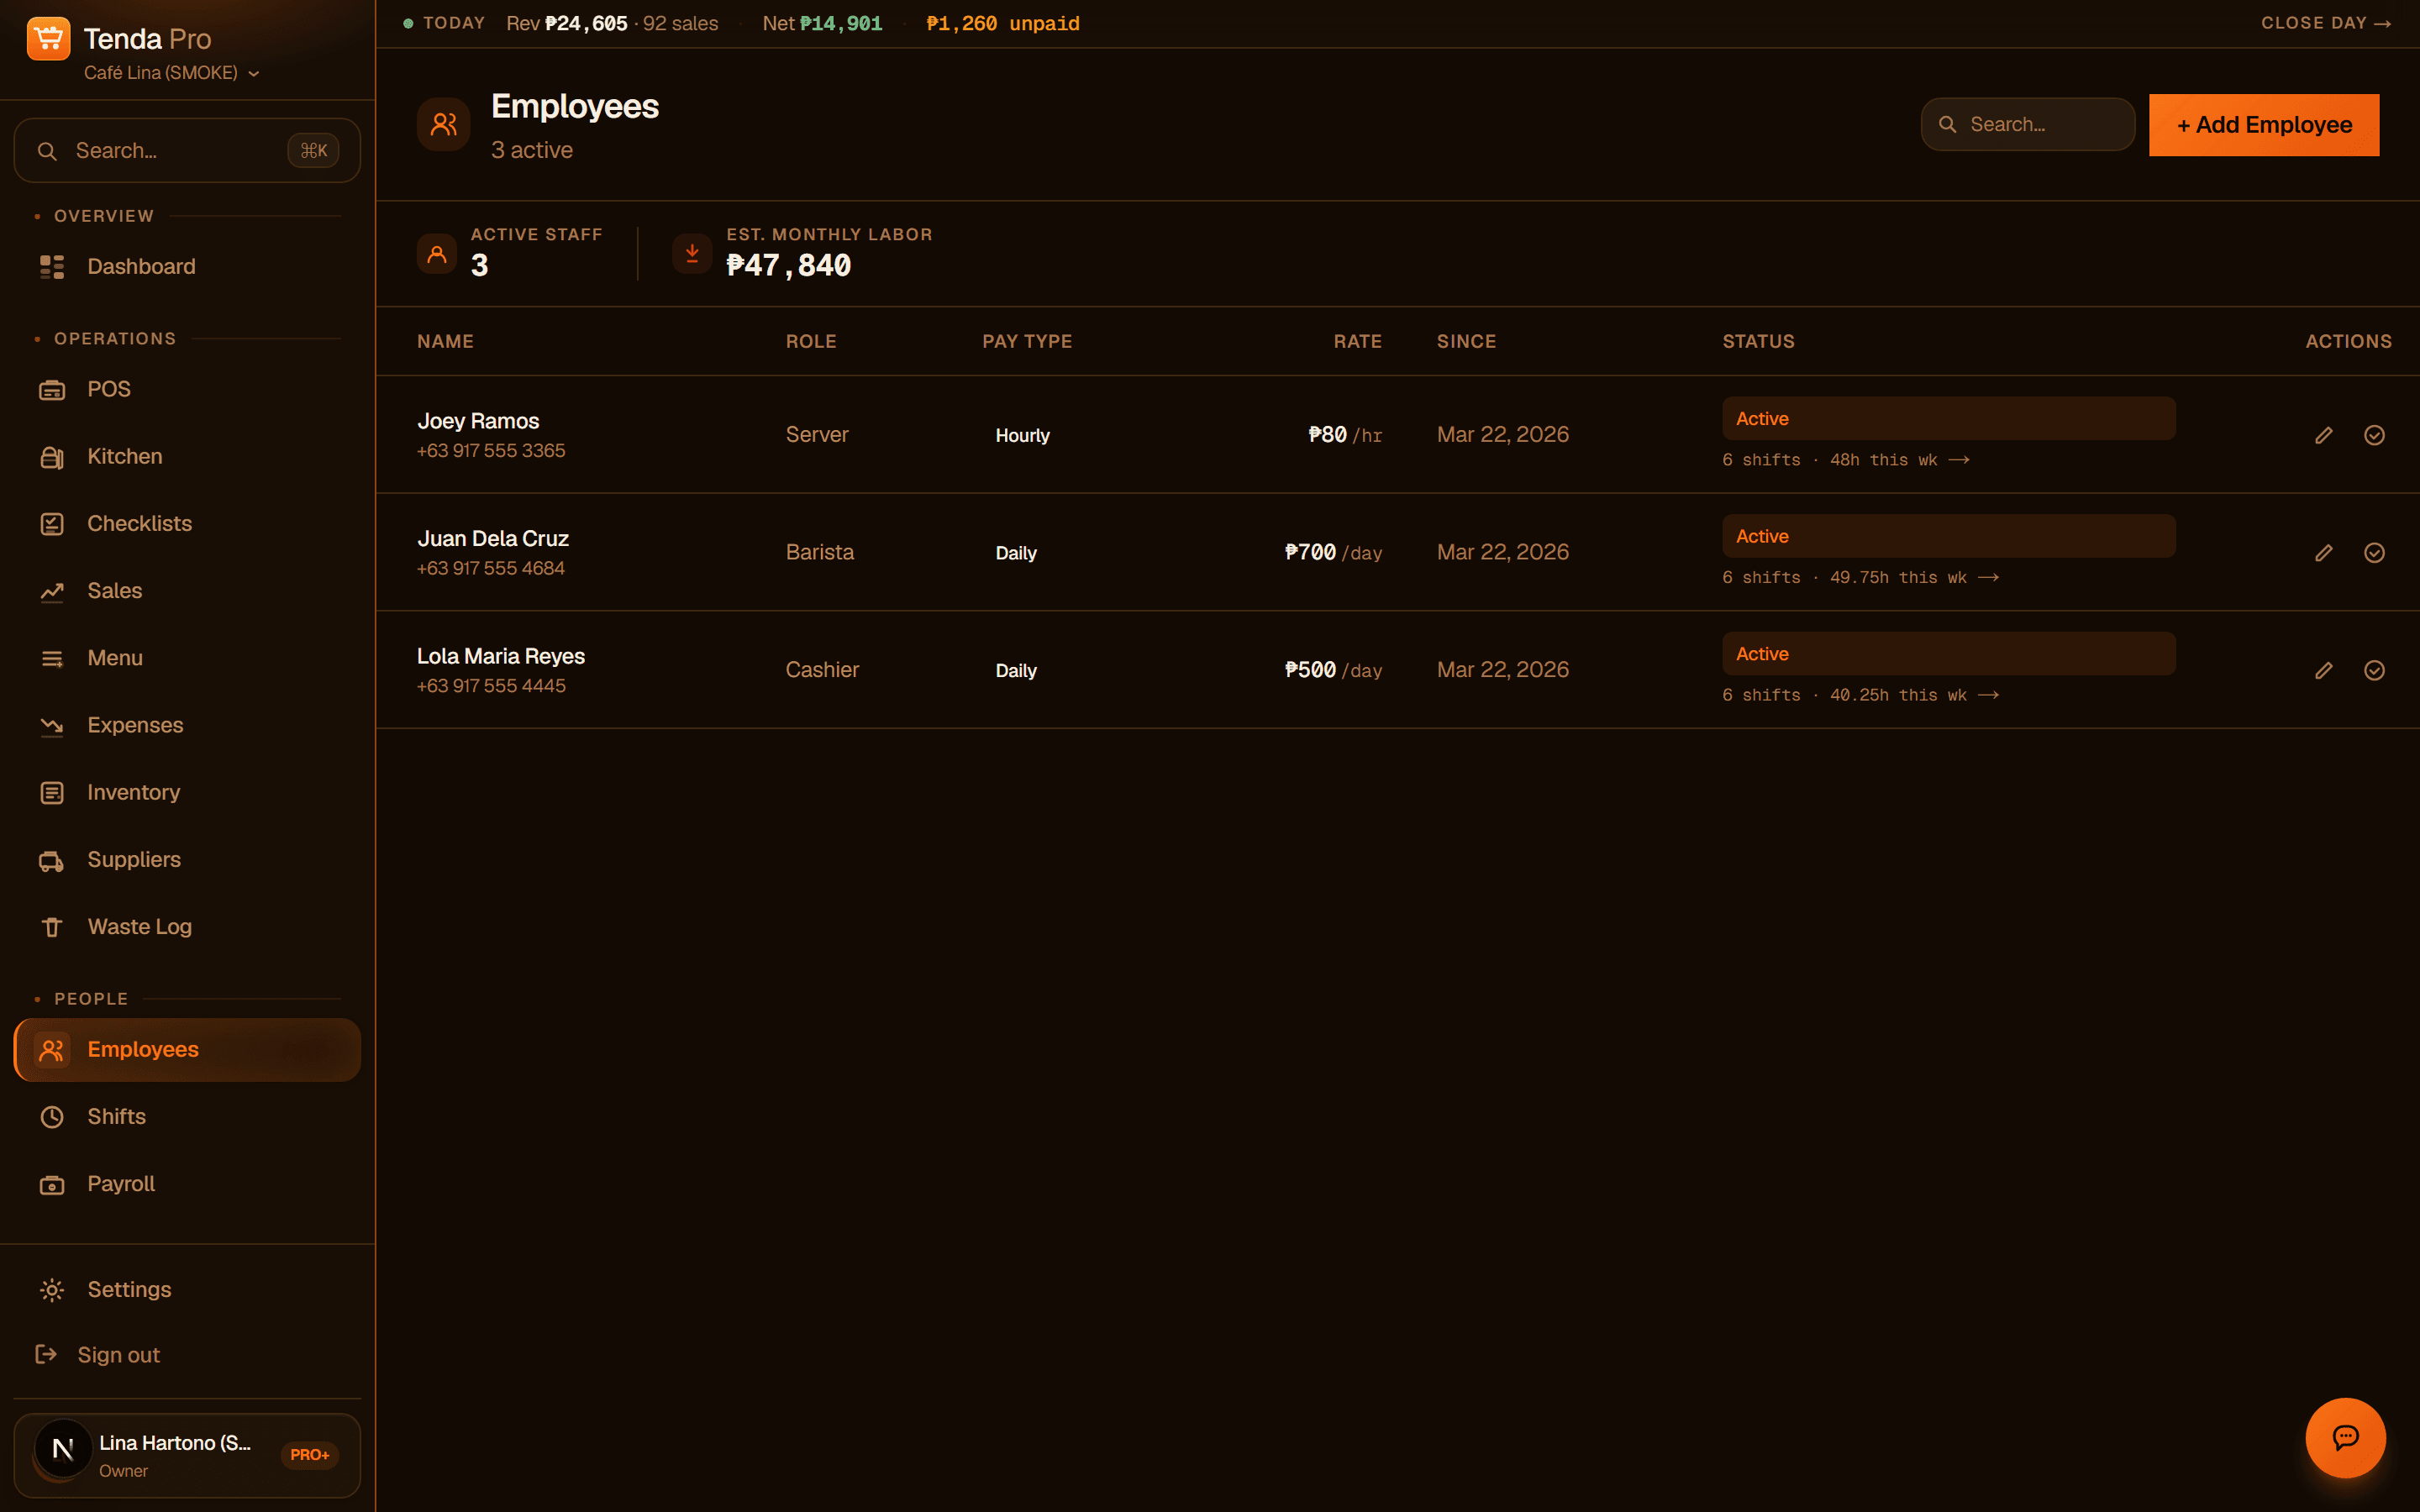The image size is (2420, 1512).
Task: Open Lola Maria Reyes's 40.25h this wk link
Action: pyautogui.click(x=1860, y=695)
